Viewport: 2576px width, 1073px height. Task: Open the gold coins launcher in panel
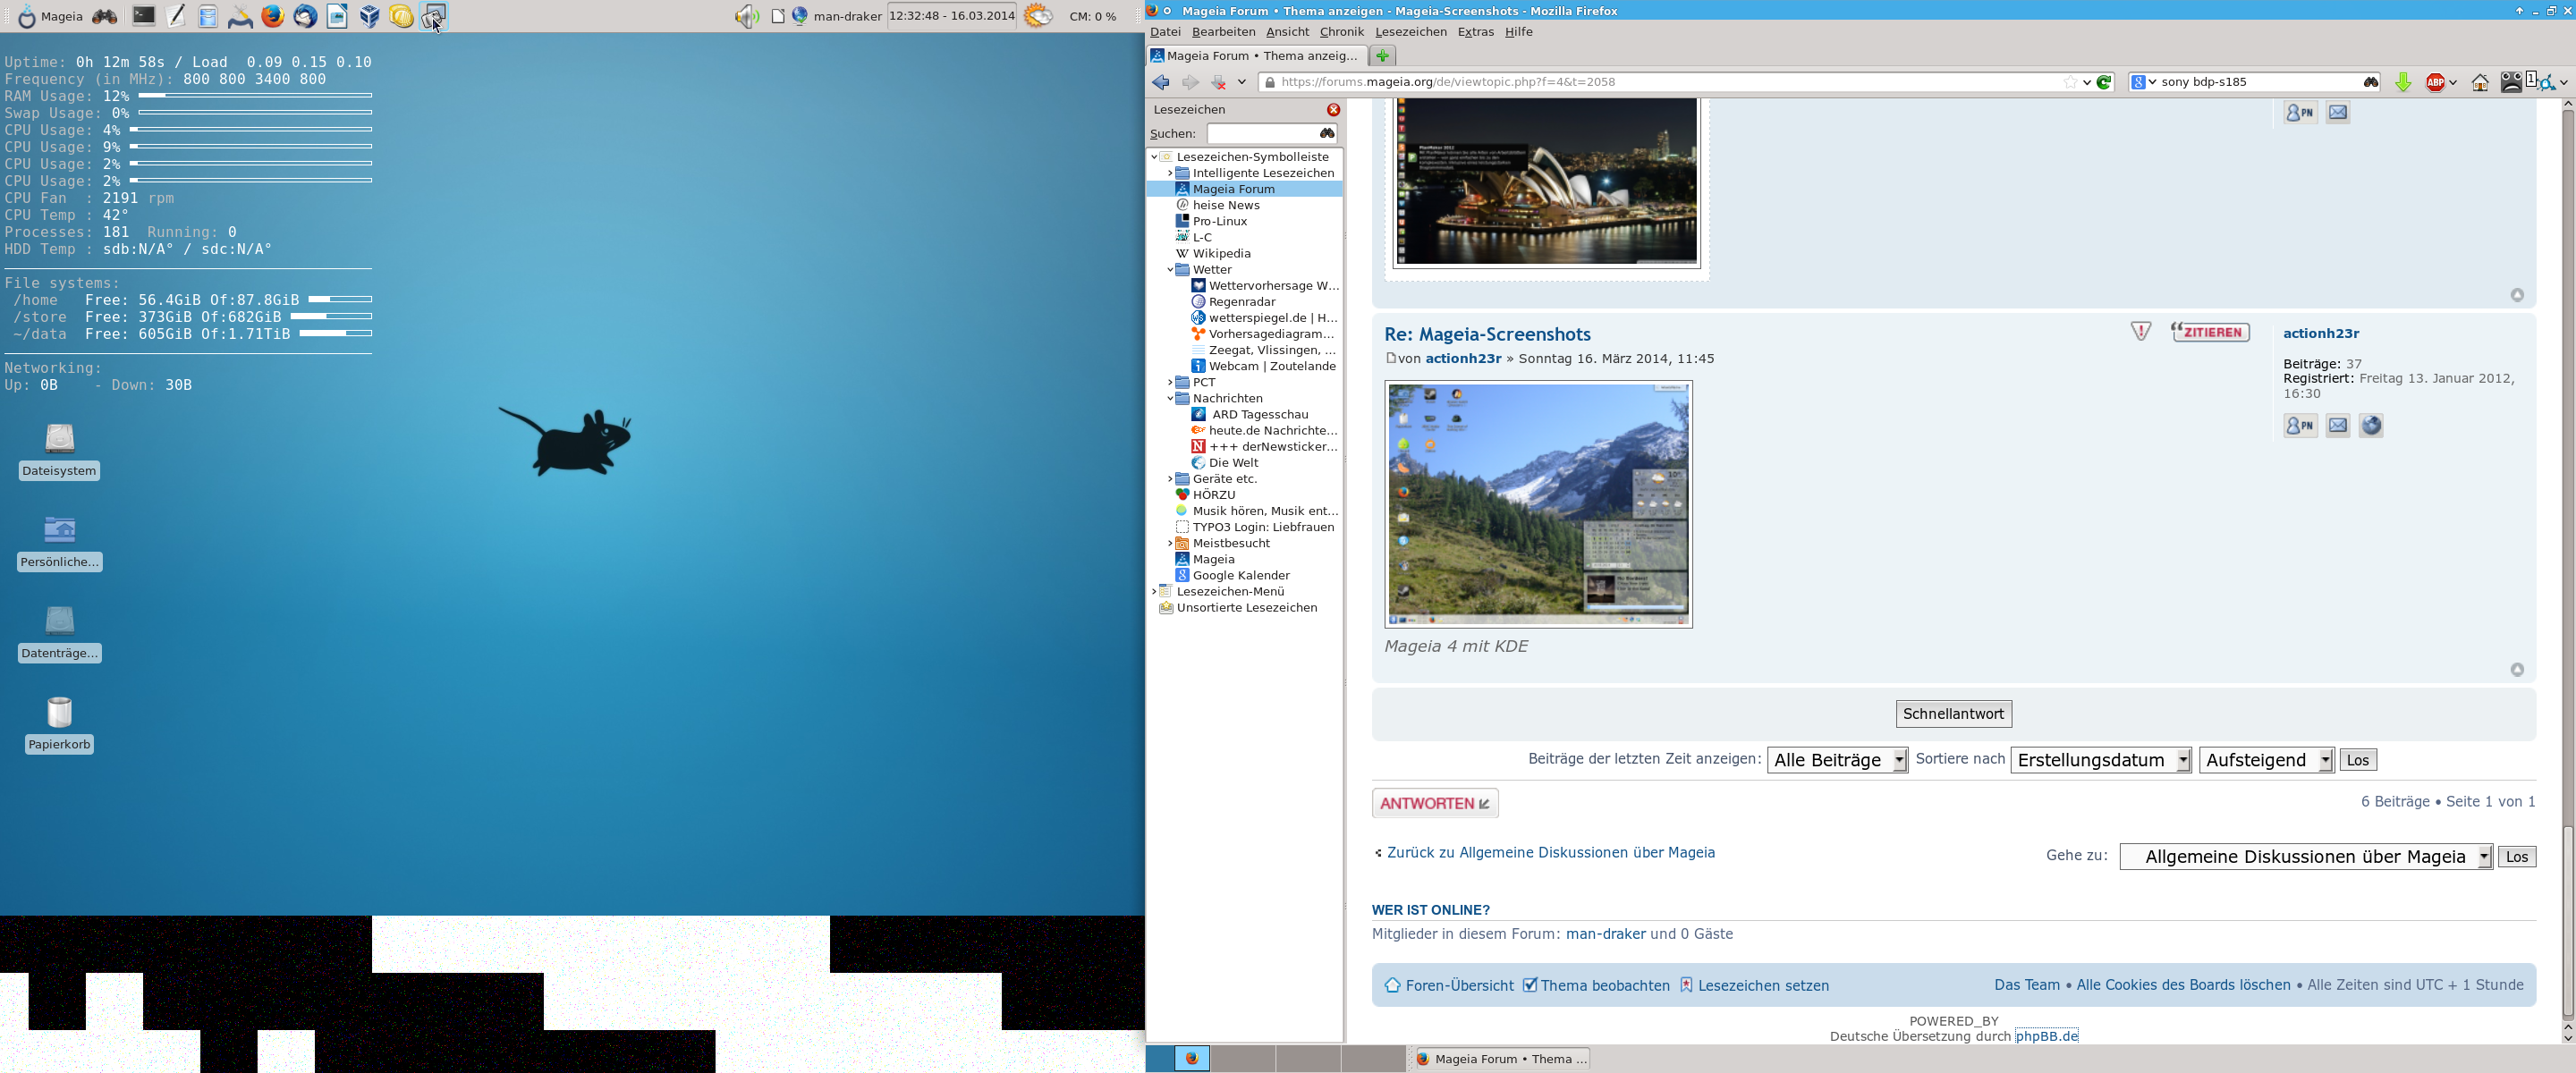401,16
